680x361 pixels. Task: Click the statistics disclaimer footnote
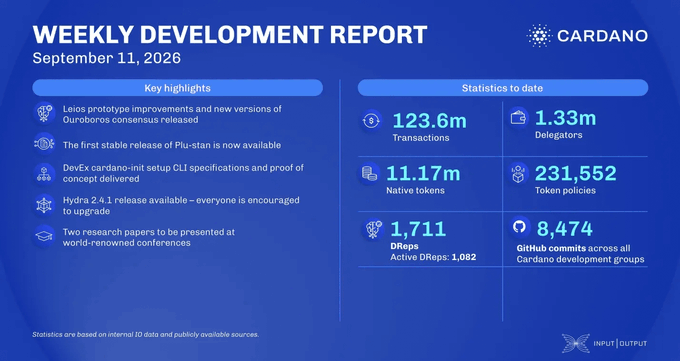point(146,335)
